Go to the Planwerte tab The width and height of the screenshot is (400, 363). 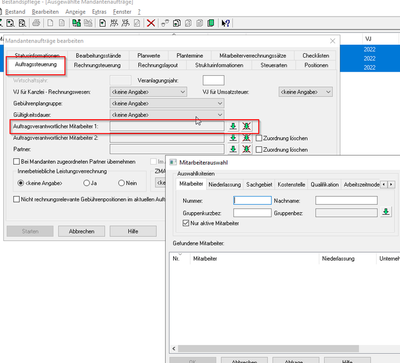coord(149,56)
